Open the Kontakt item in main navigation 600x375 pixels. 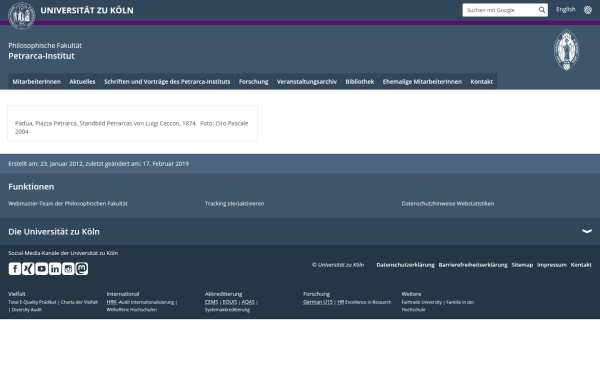(481, 82)
